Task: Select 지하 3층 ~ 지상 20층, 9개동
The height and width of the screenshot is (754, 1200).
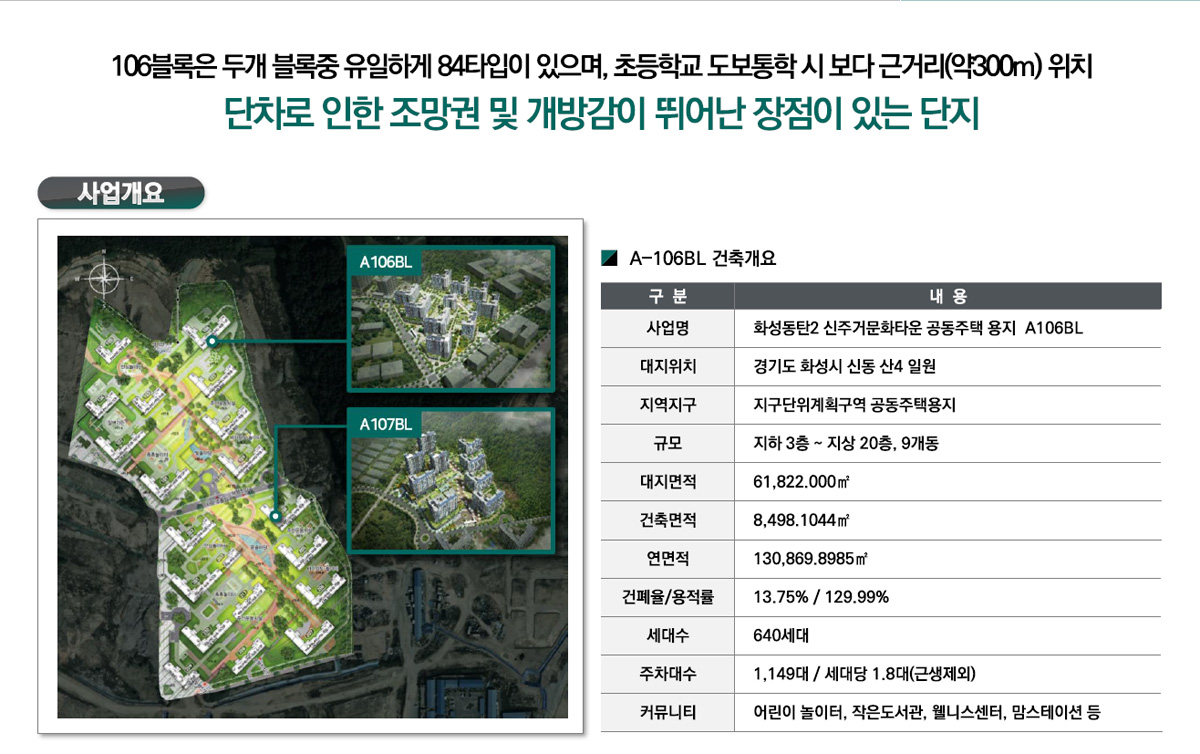Action: (x=845, y=443)
